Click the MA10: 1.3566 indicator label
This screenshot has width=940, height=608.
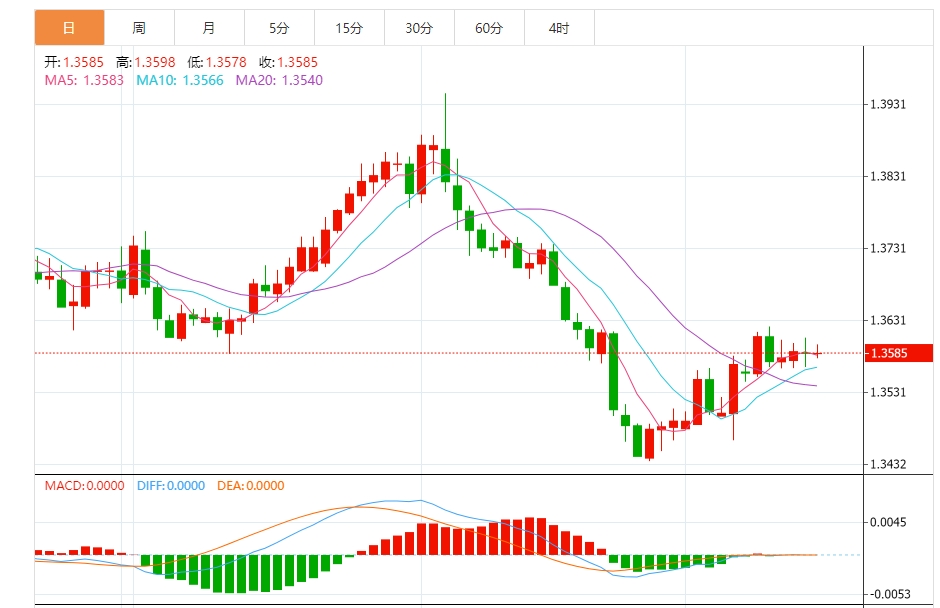pos(180,80)
